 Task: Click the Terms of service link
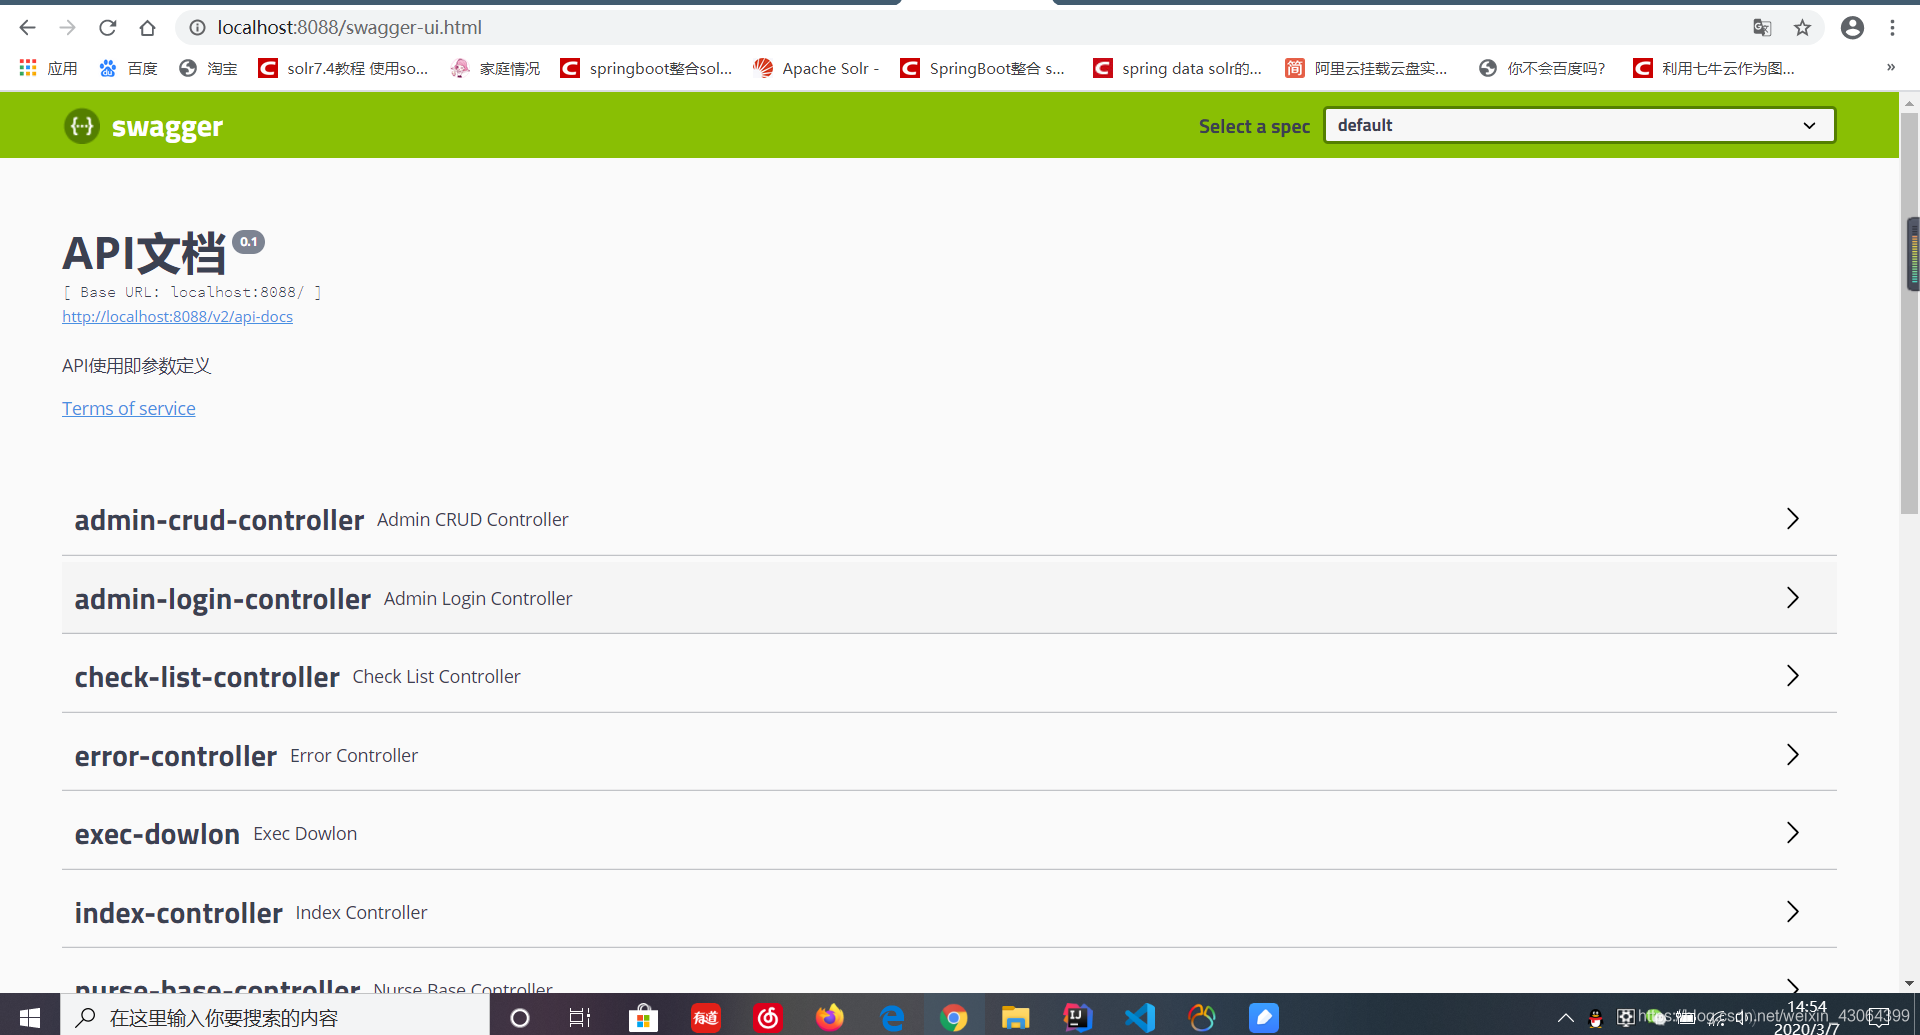[128, 408]
